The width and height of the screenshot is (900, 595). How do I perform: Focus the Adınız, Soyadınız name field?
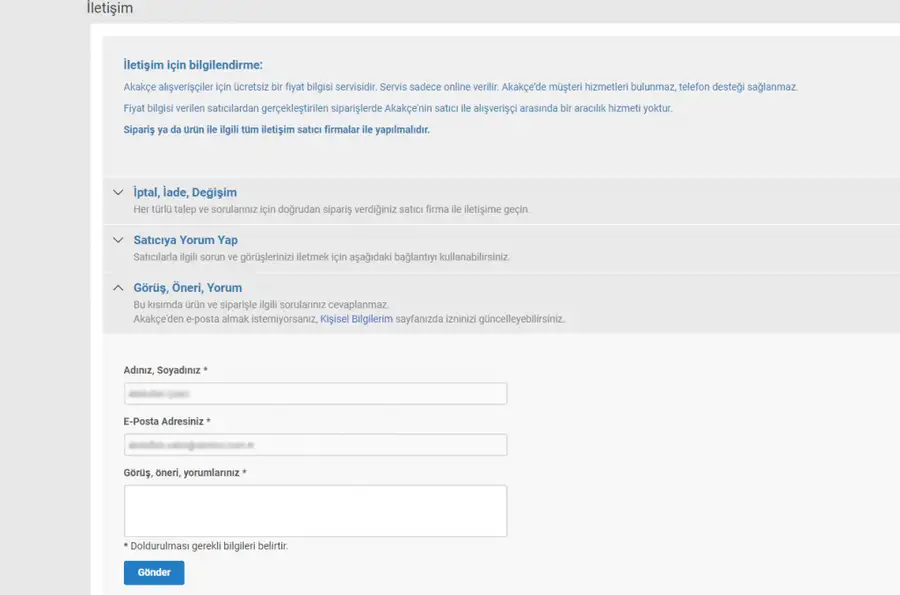315,394
